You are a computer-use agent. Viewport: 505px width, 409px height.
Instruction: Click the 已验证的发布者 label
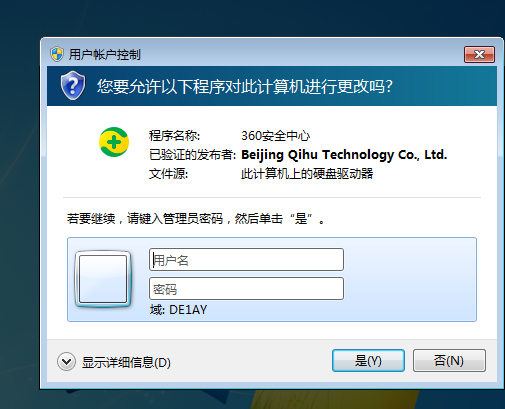pos(192,155)
